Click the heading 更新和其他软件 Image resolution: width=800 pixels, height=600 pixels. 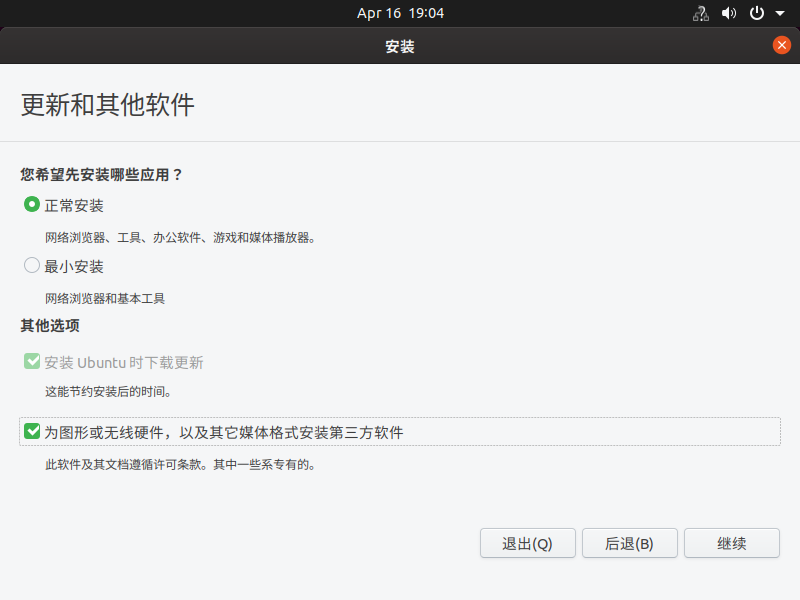pyautogui.click(x=108, y=105)
